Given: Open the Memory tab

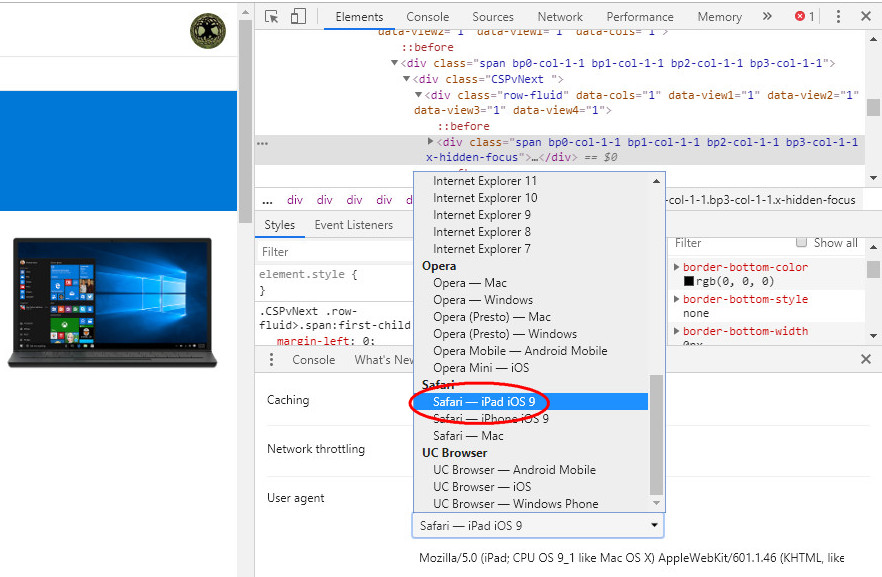Looking at the screenshot, I should (x=719, y=17).
